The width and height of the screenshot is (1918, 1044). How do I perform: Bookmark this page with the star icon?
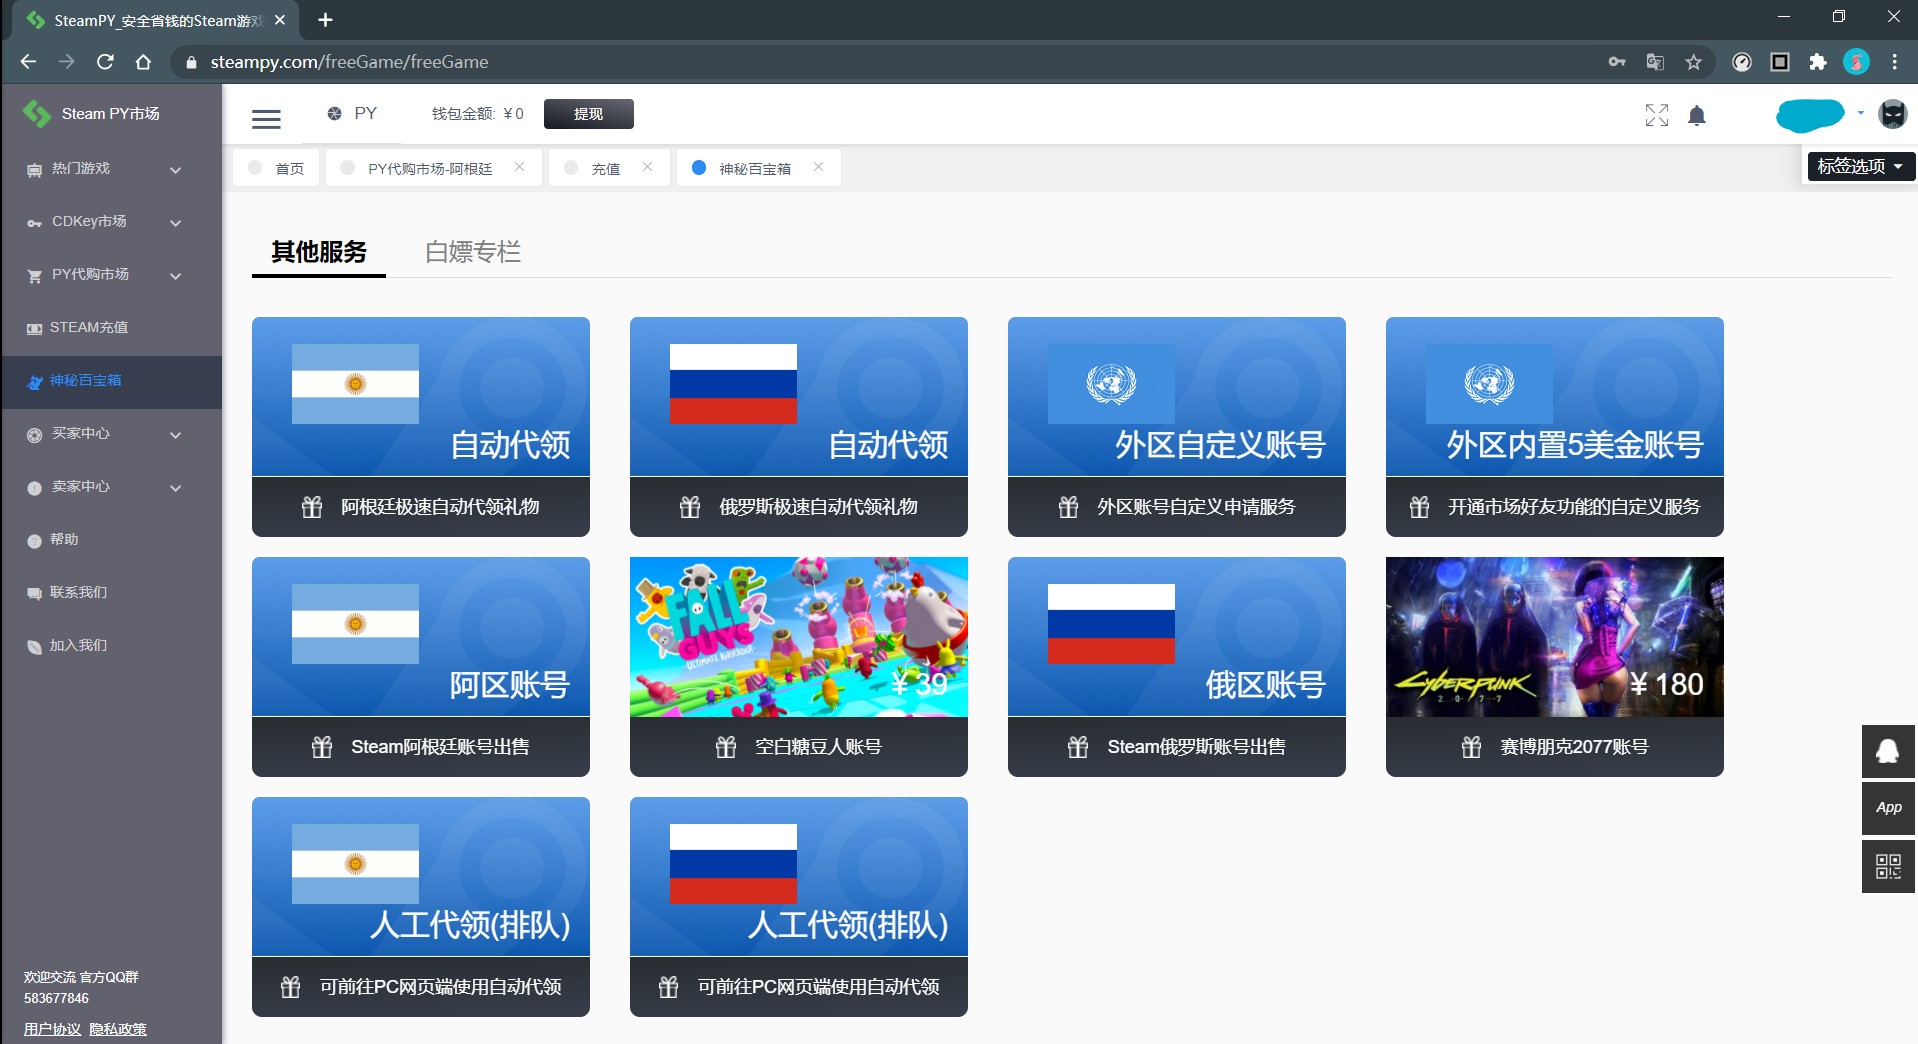coord(1694,62)
